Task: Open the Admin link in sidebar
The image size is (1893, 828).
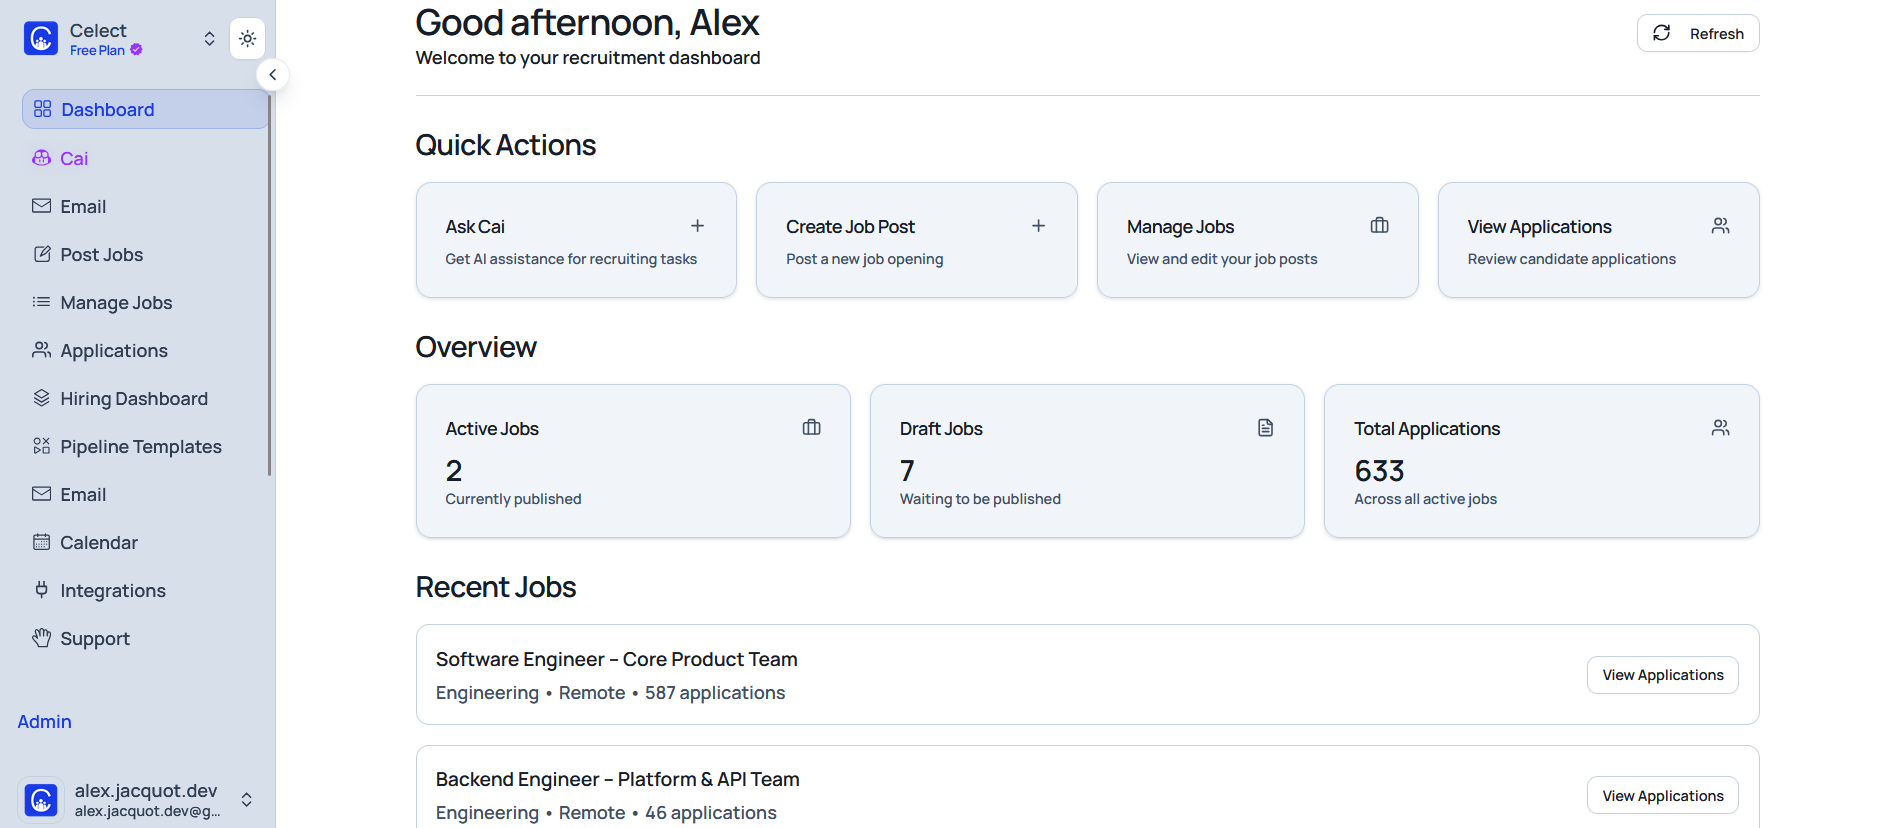Action: point(45,722)
